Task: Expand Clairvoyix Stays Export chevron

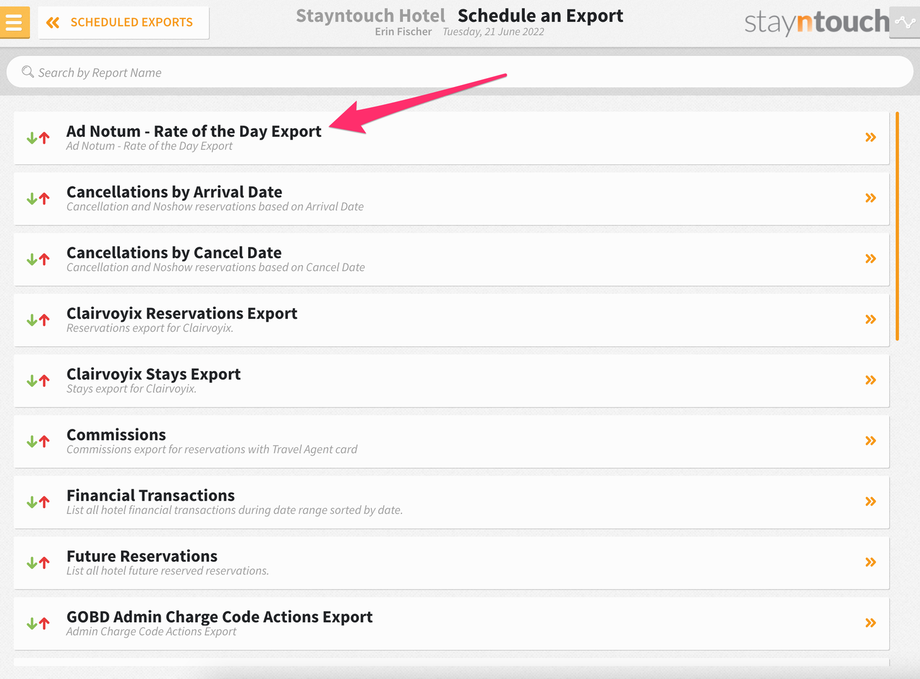Action: (x=870, y=380)
